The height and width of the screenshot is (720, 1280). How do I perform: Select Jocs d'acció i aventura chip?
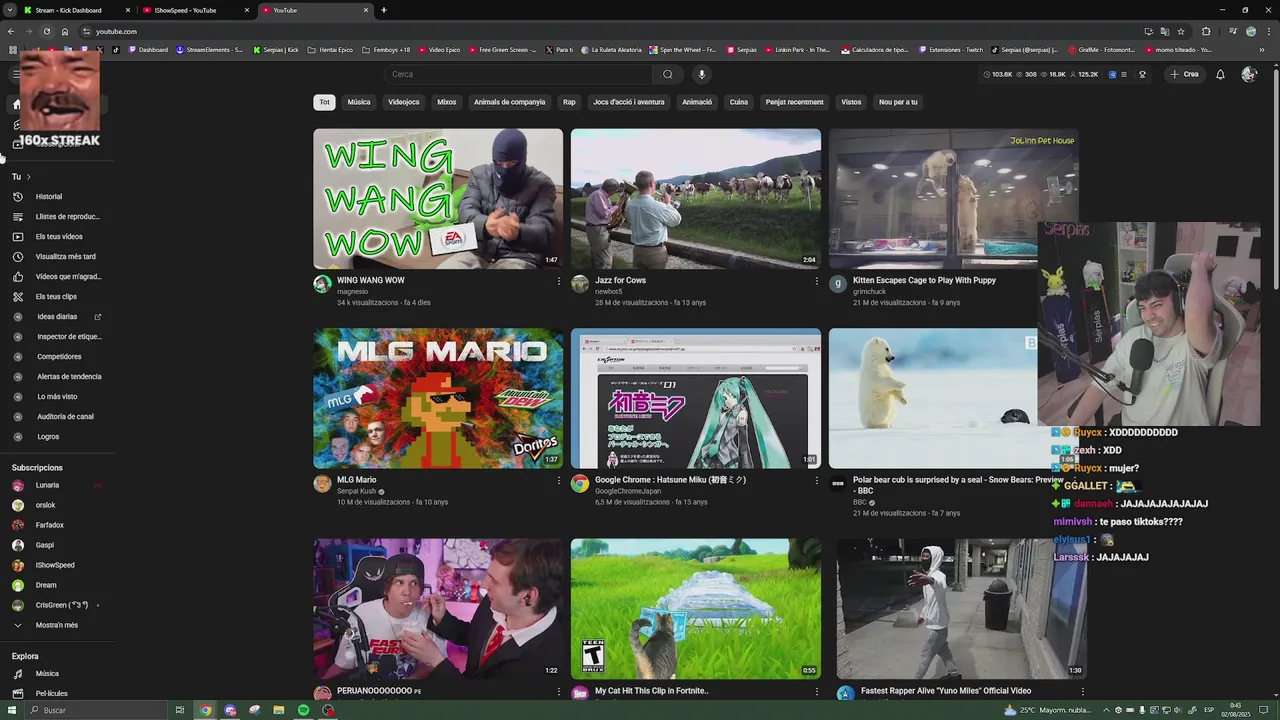(x=629, y=102)
